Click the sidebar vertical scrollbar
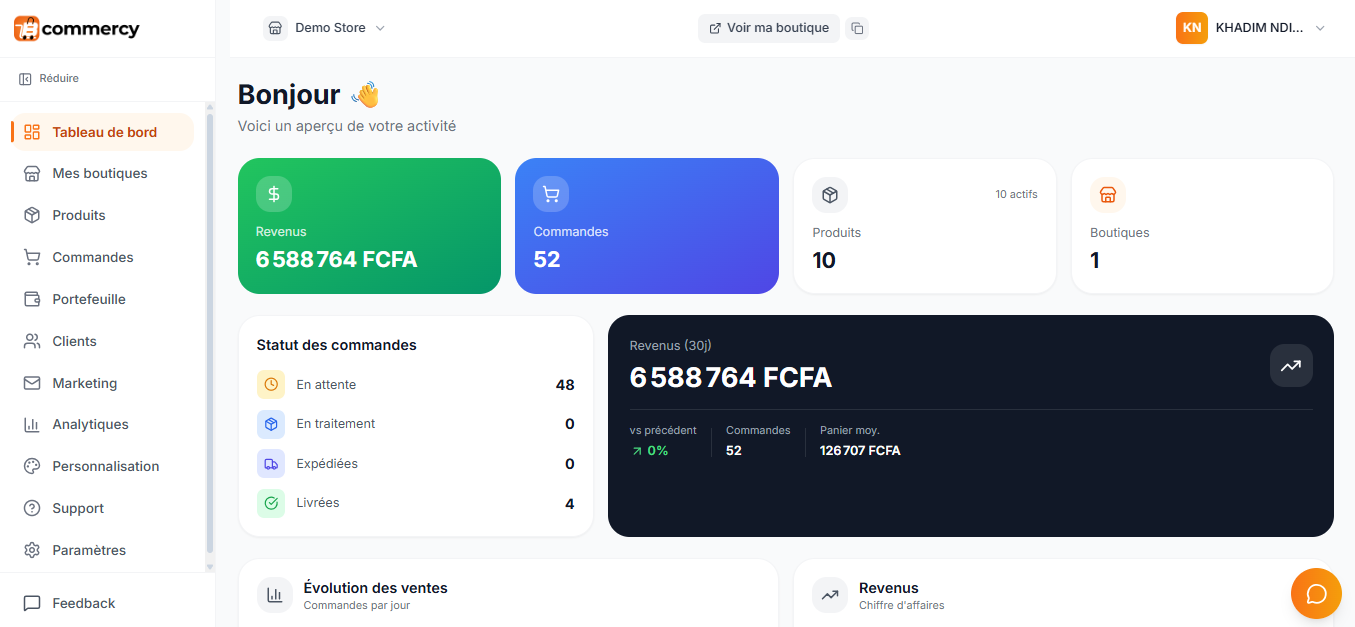 210,330
